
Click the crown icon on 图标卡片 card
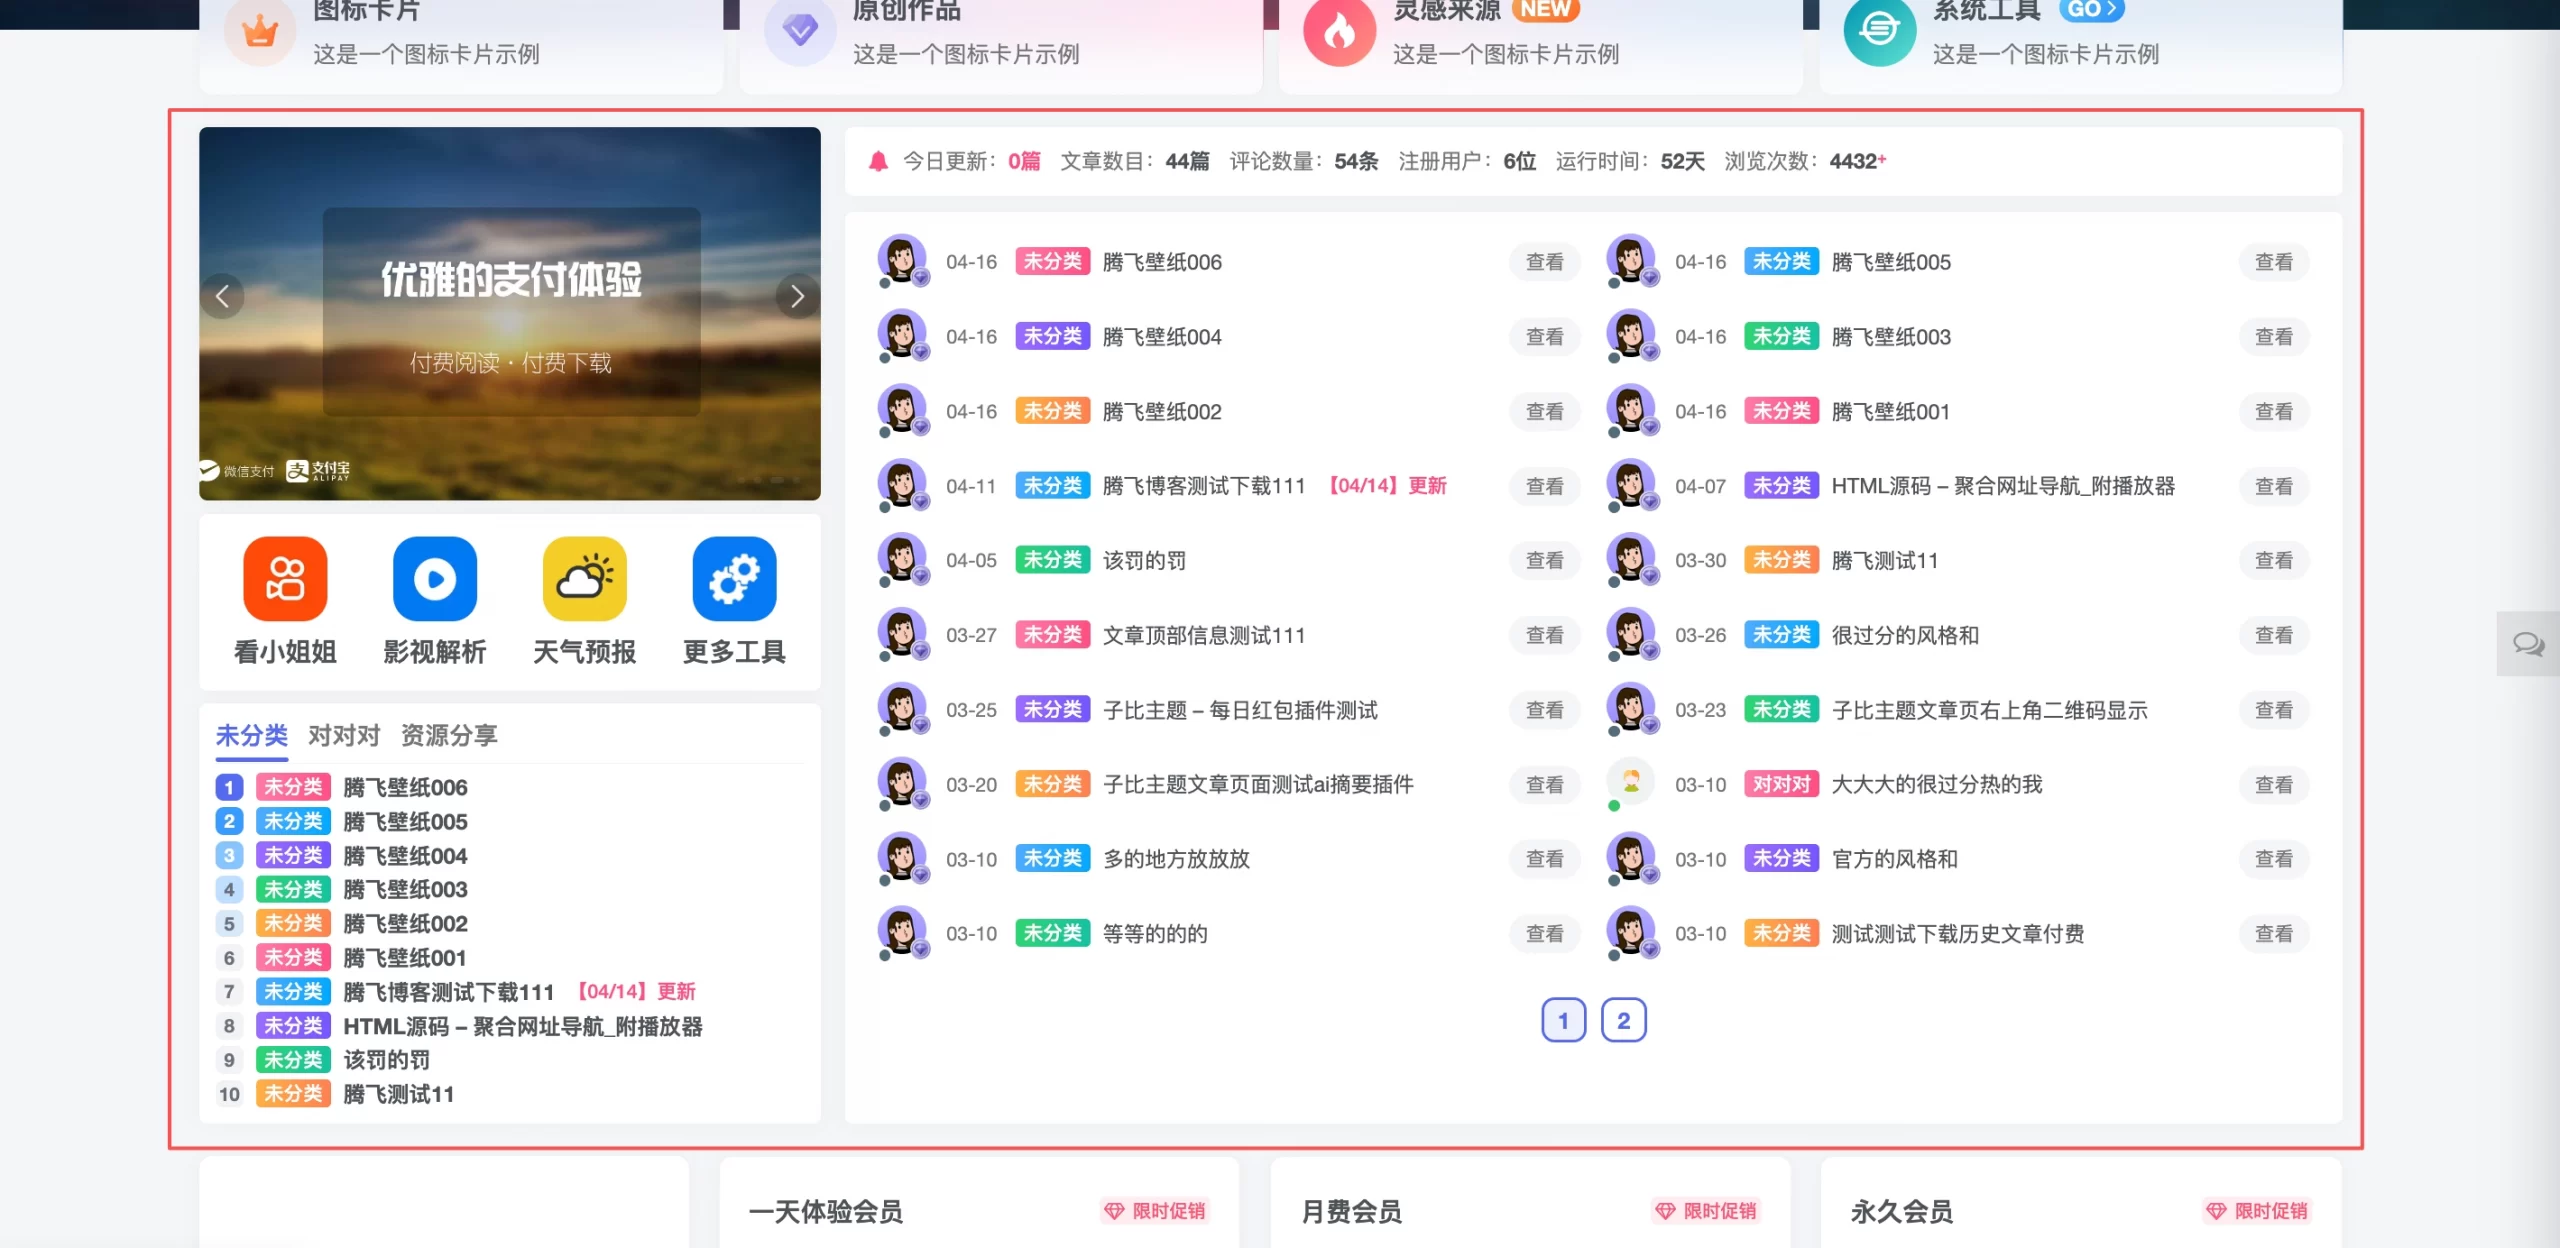260,30
